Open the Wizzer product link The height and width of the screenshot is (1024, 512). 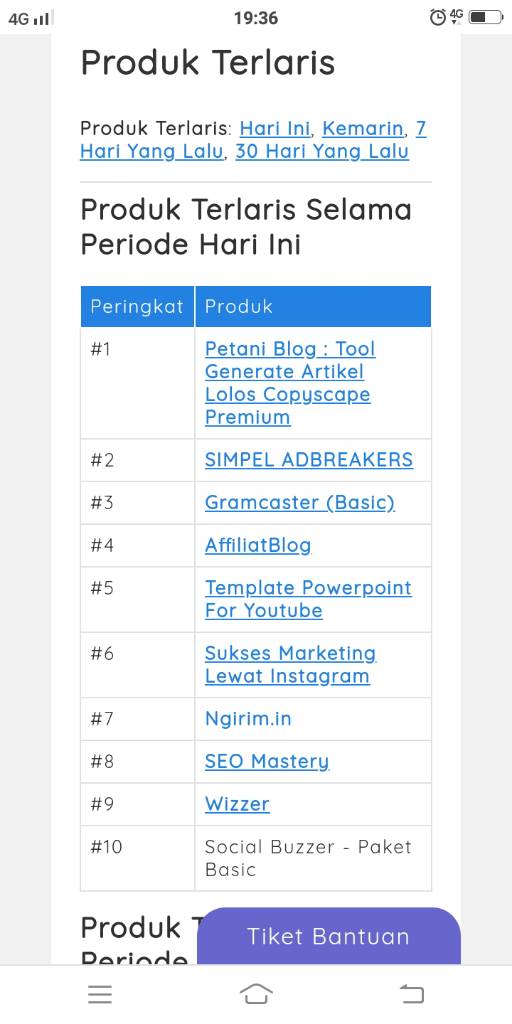[237, 804]
